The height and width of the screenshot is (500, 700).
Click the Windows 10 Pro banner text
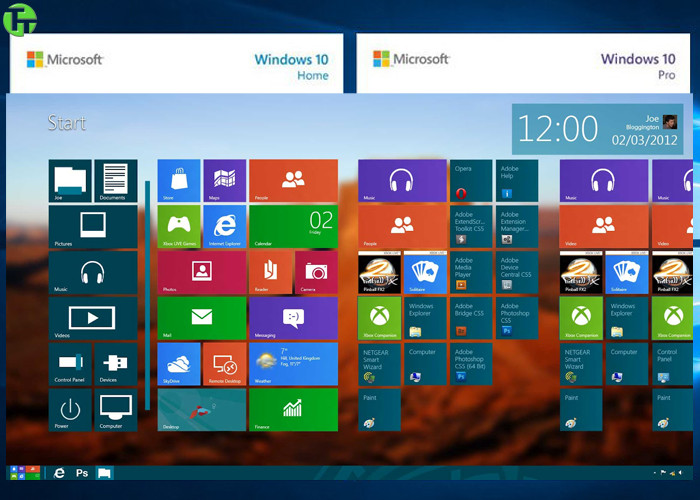pyautogui.click(x=638, y=66)
